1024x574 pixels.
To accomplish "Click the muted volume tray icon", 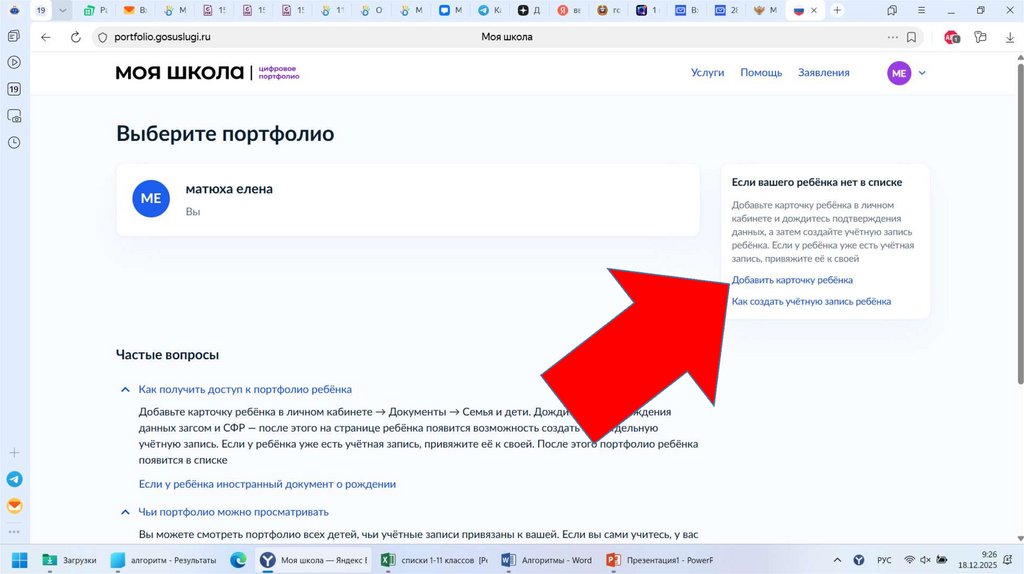I will (925, 560).
